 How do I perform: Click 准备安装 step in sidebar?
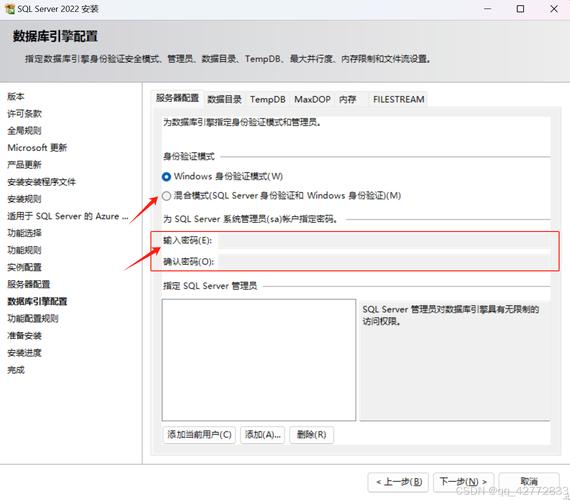(24, 336)
